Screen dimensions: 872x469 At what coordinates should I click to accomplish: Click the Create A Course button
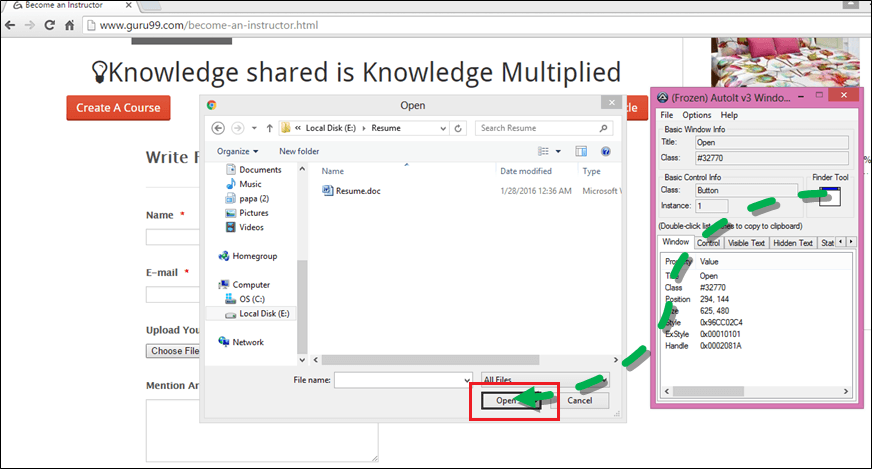coord(118,108)
